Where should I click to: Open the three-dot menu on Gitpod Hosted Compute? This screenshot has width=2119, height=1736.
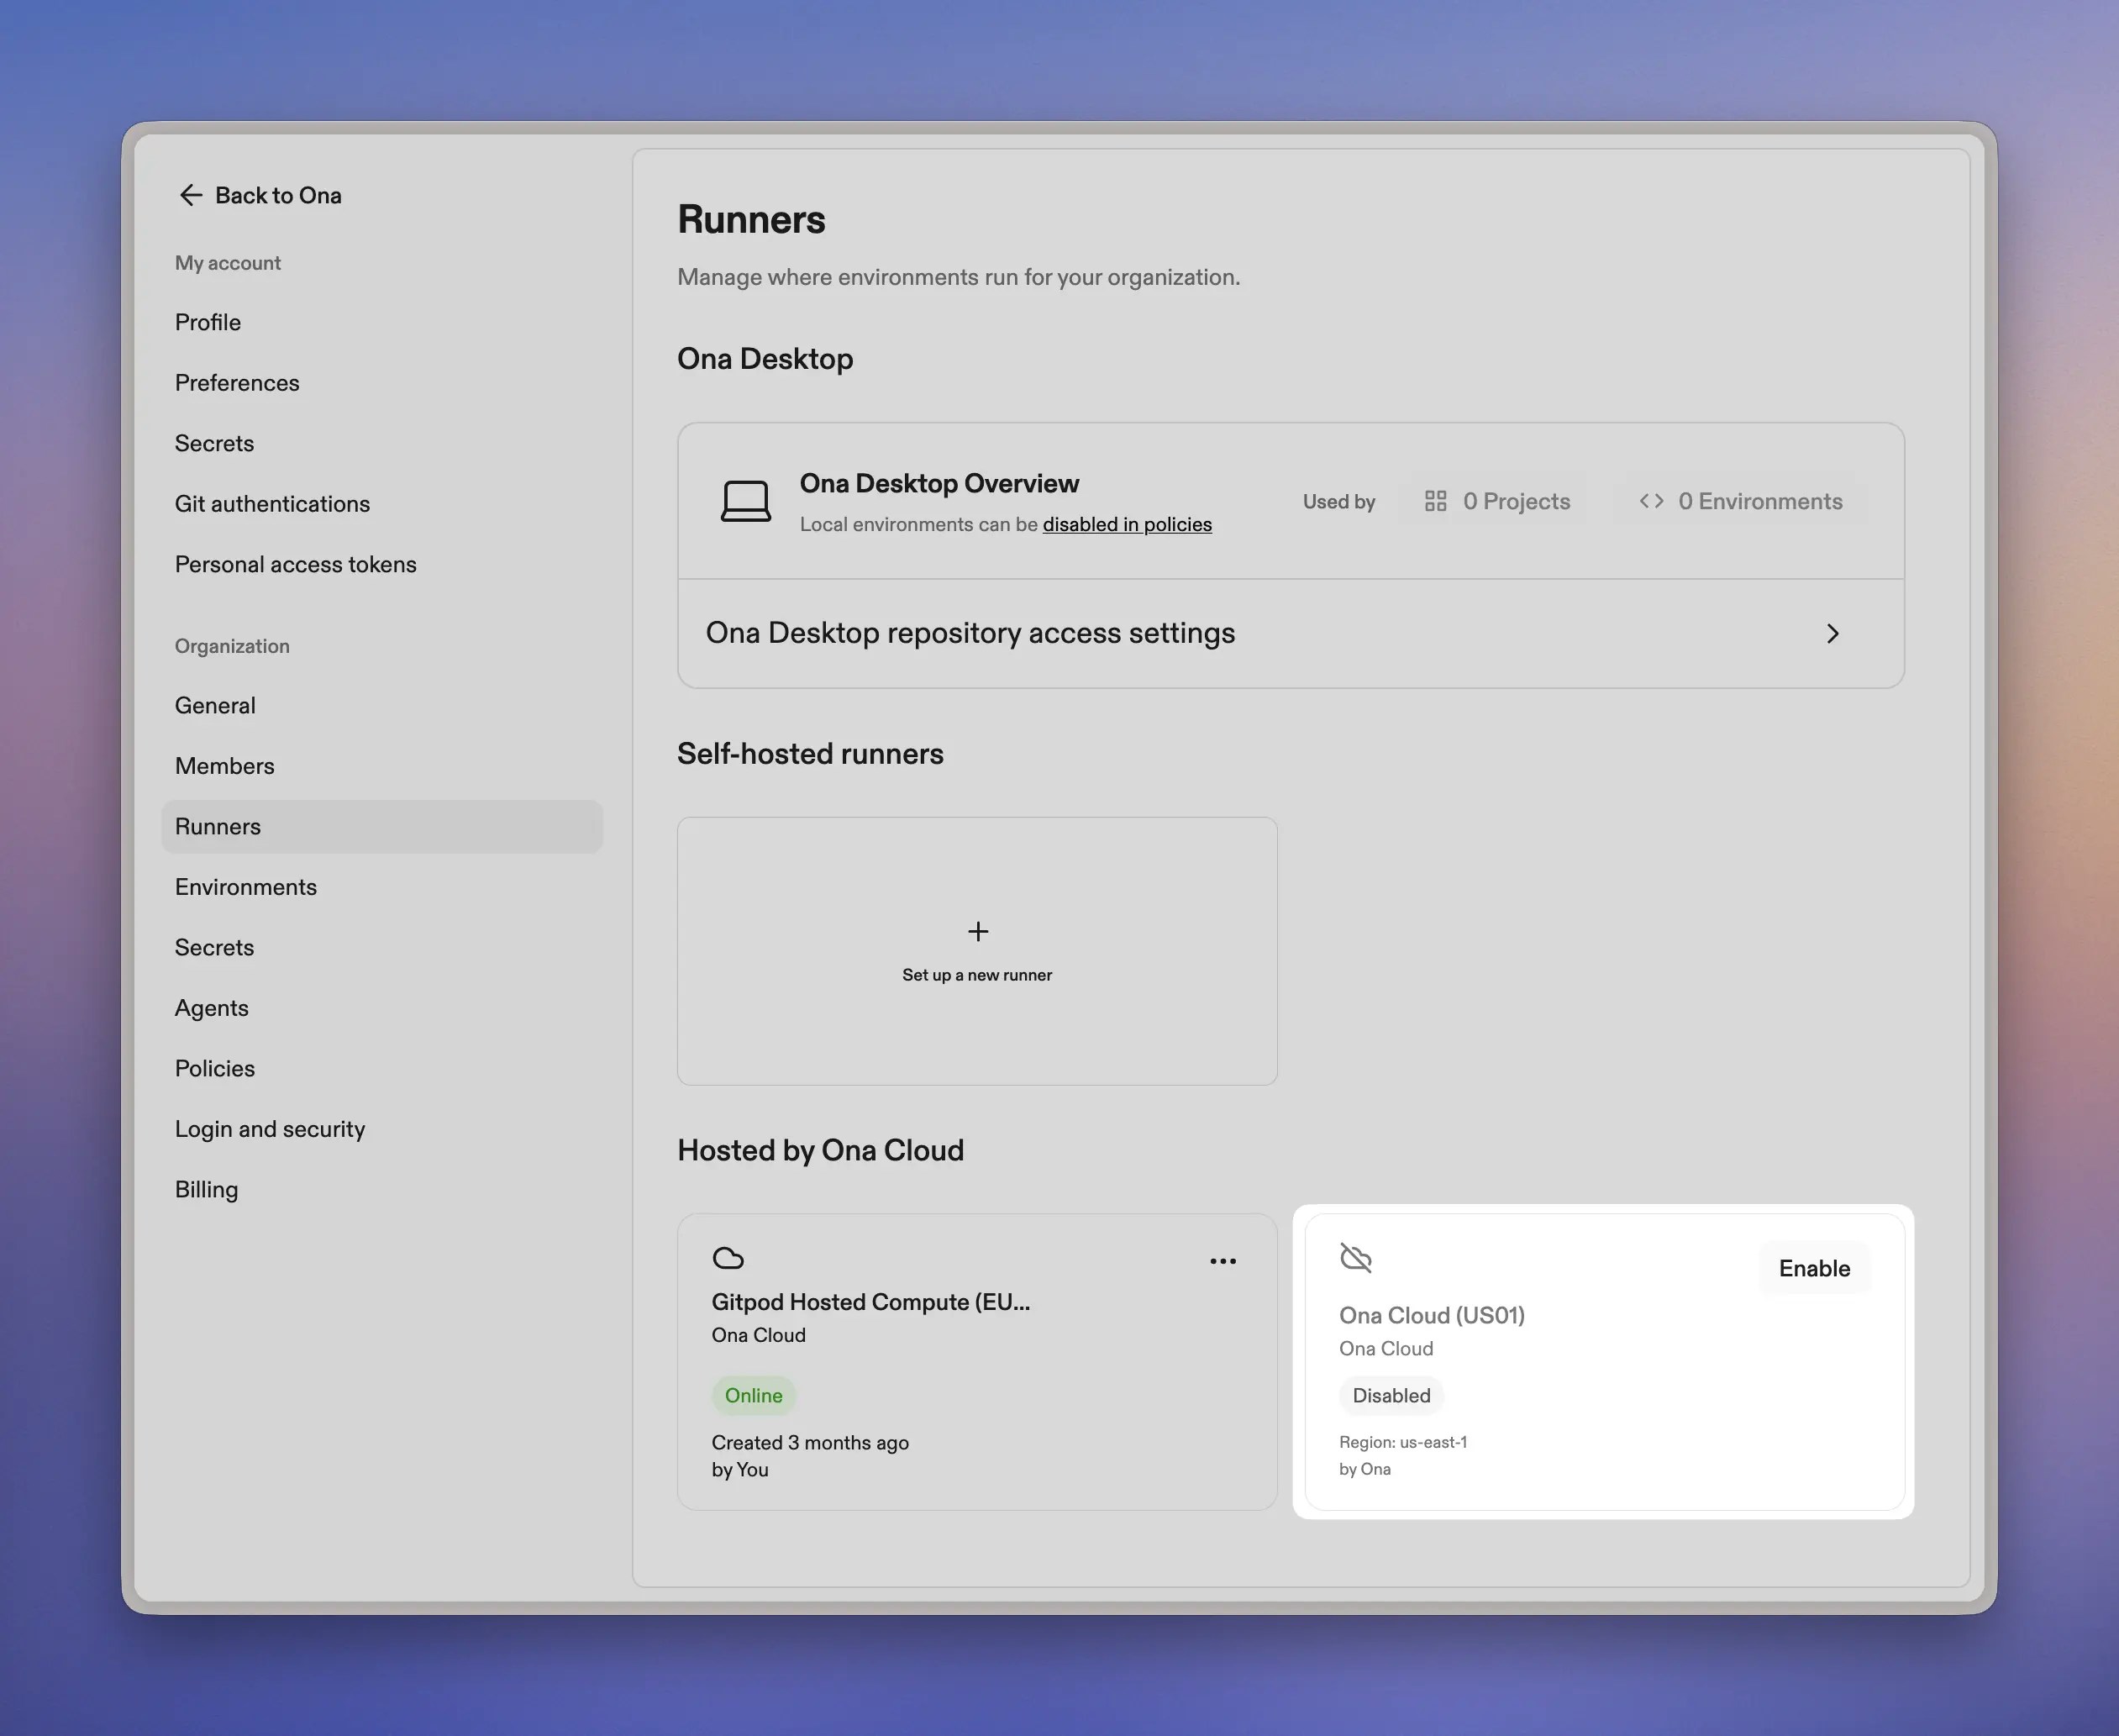click(1222, 1261)
